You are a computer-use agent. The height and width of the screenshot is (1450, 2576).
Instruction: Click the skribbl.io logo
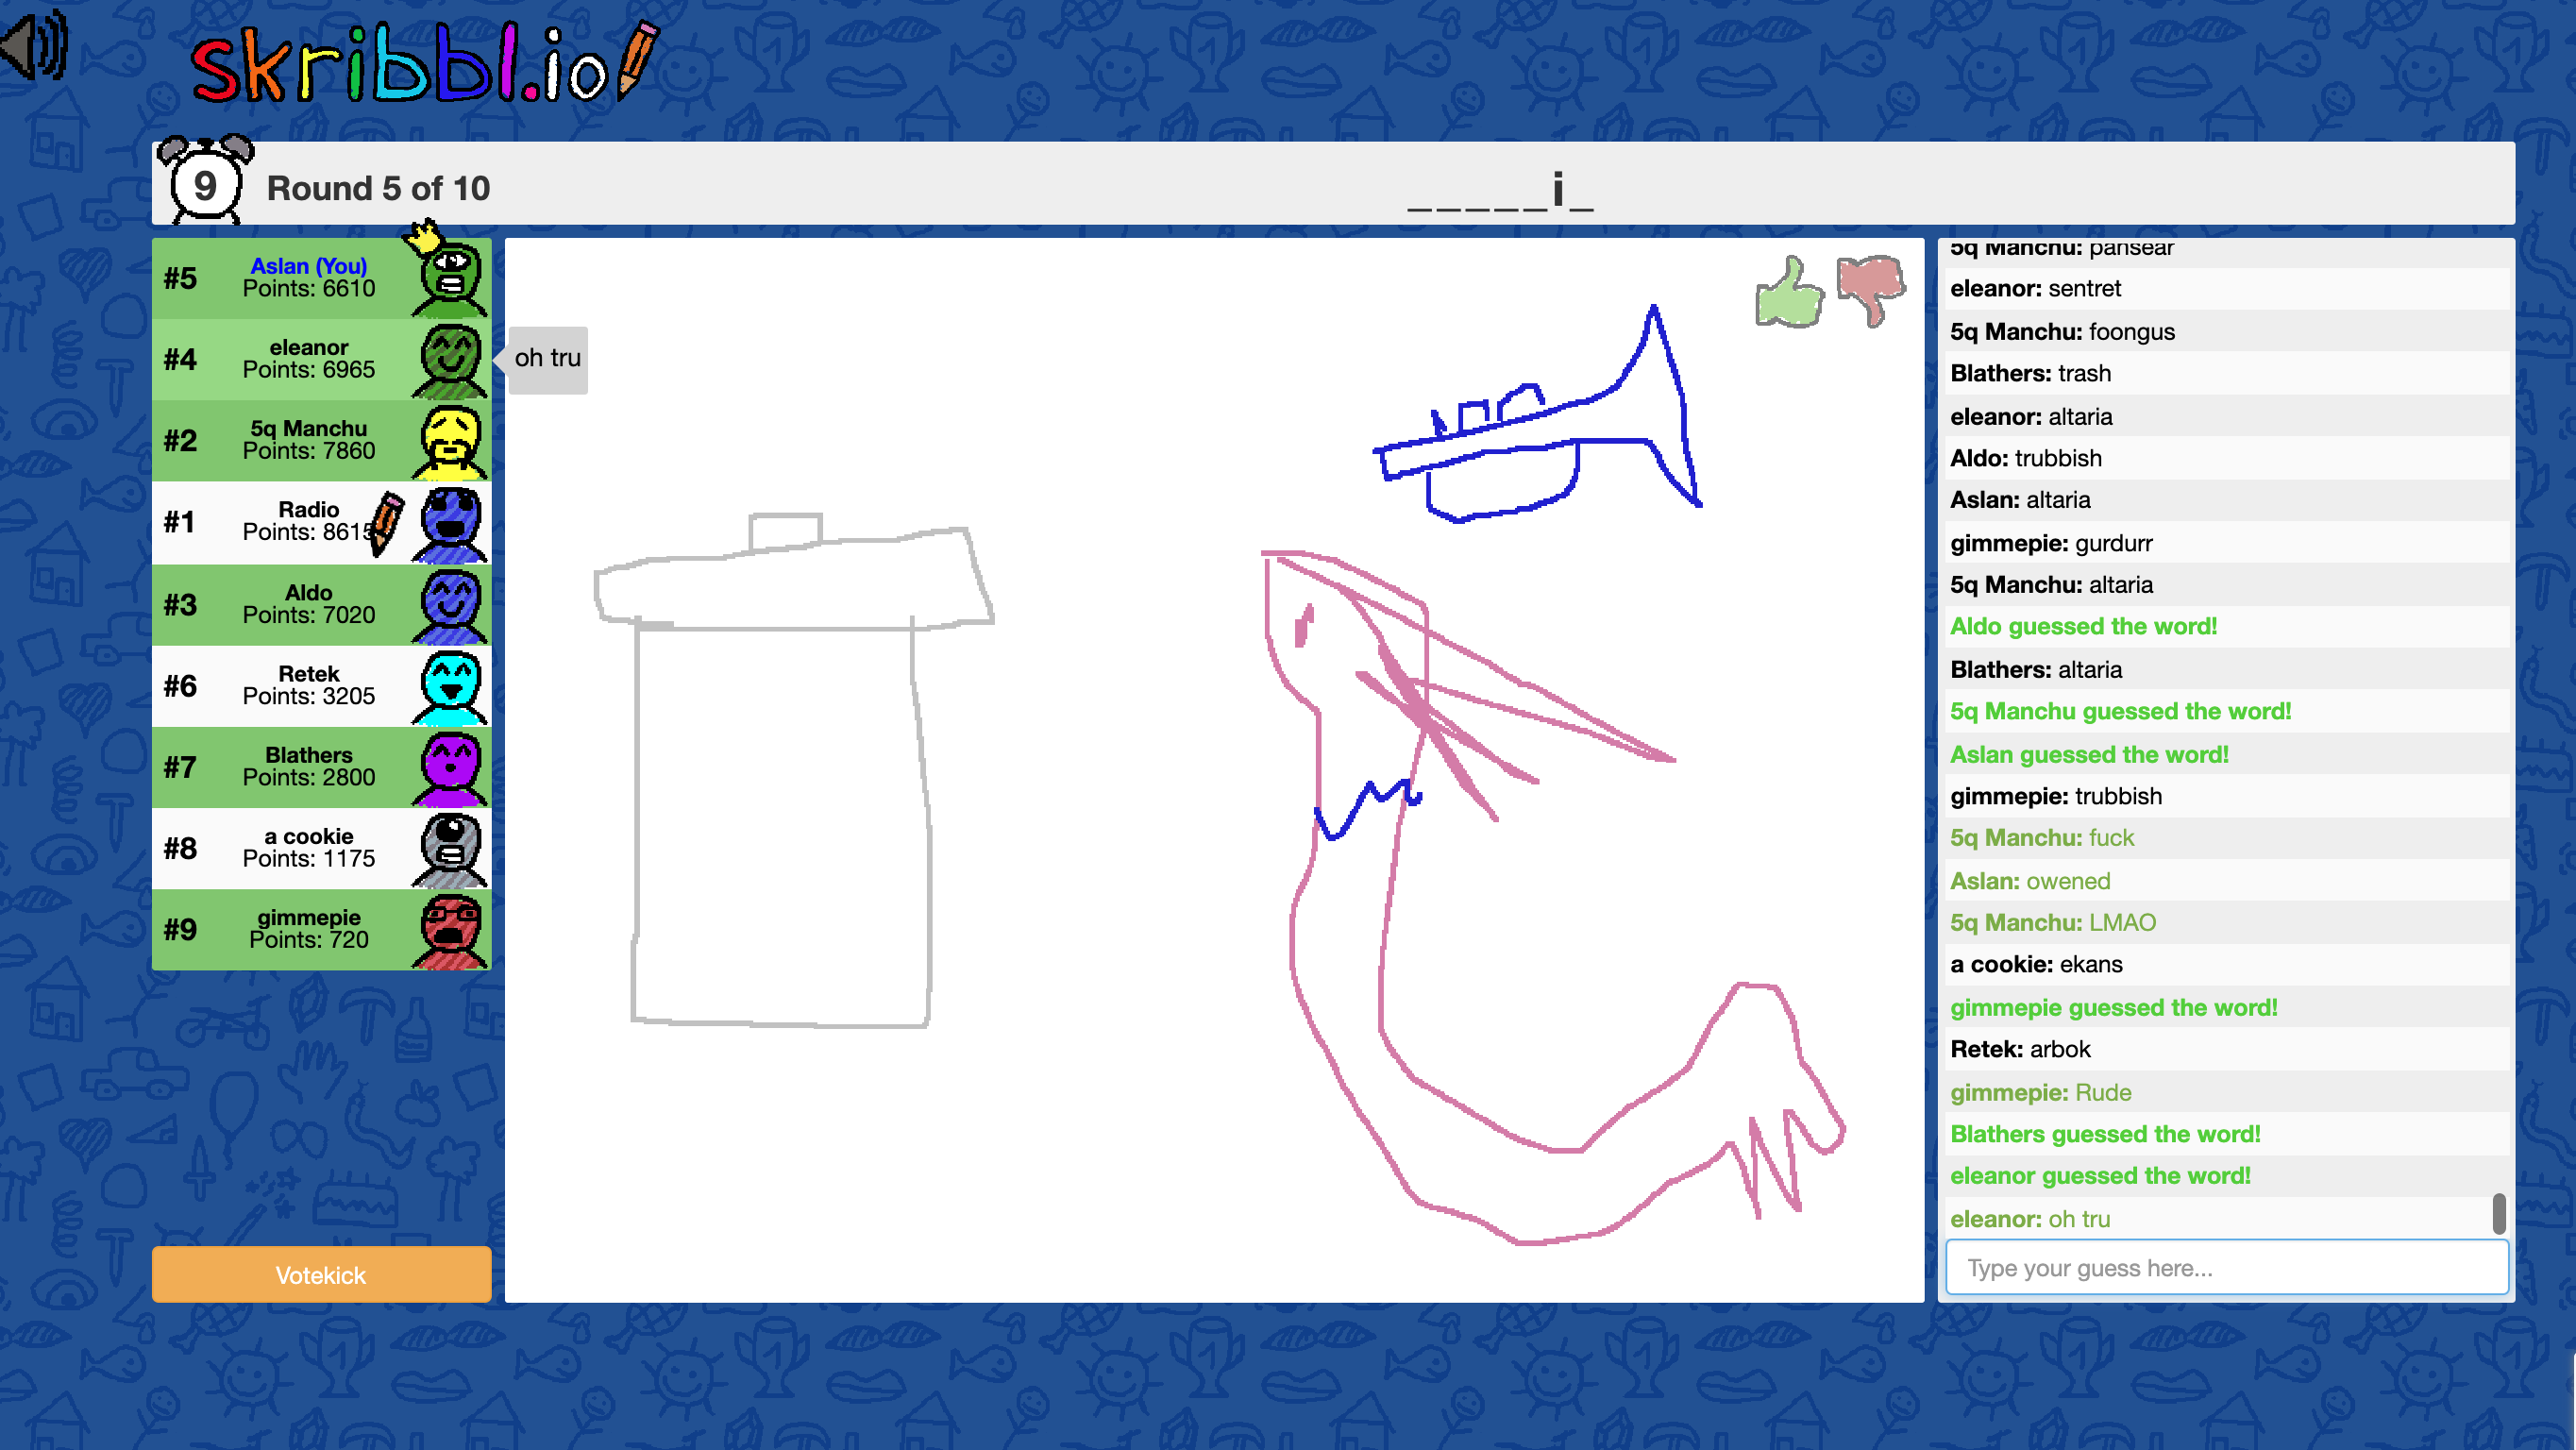pyautogui.click(x=425, y=62)
